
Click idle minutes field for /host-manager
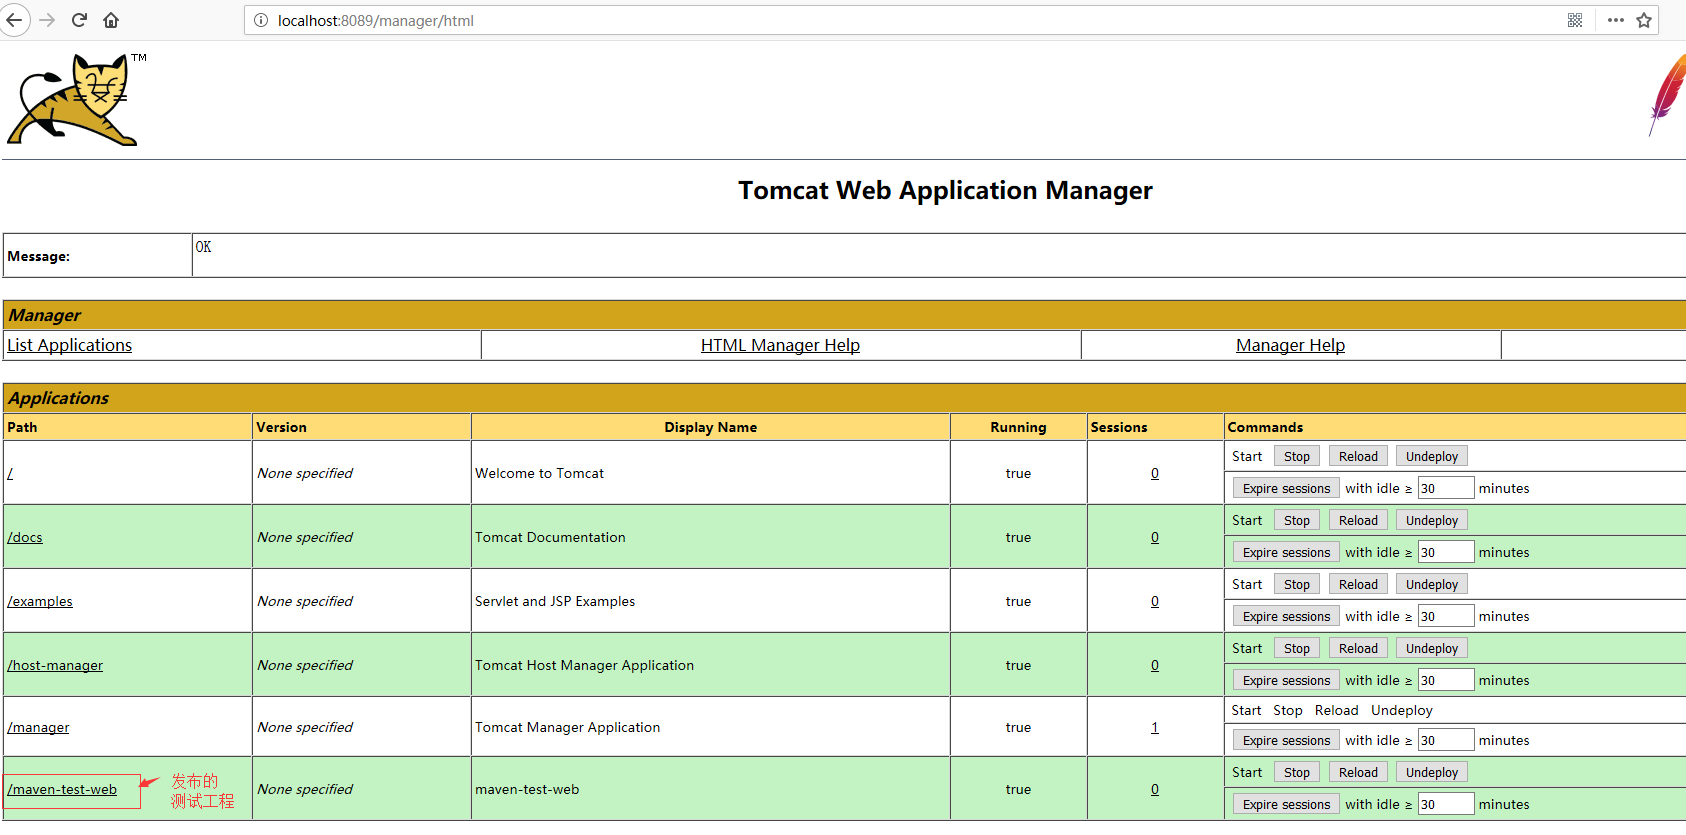pyautogui.click(x=1446, y=680)
